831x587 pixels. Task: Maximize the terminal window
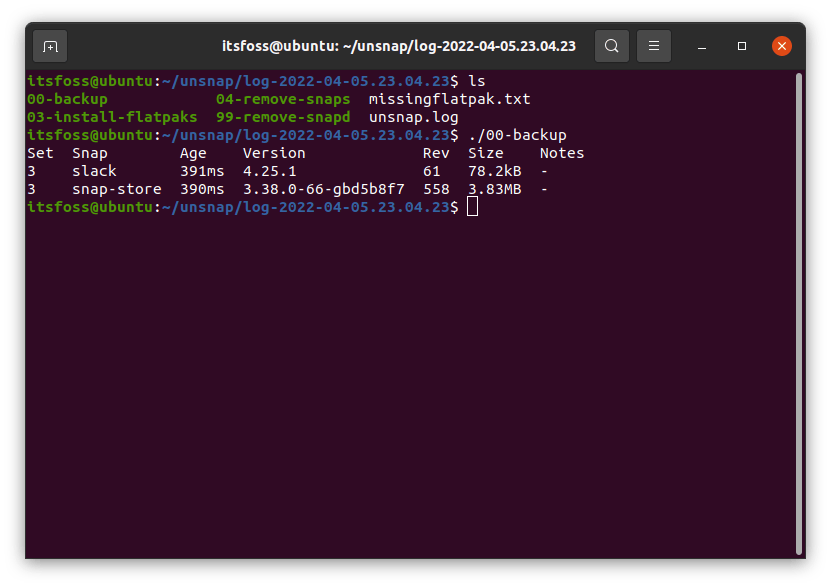pos(742,46)
